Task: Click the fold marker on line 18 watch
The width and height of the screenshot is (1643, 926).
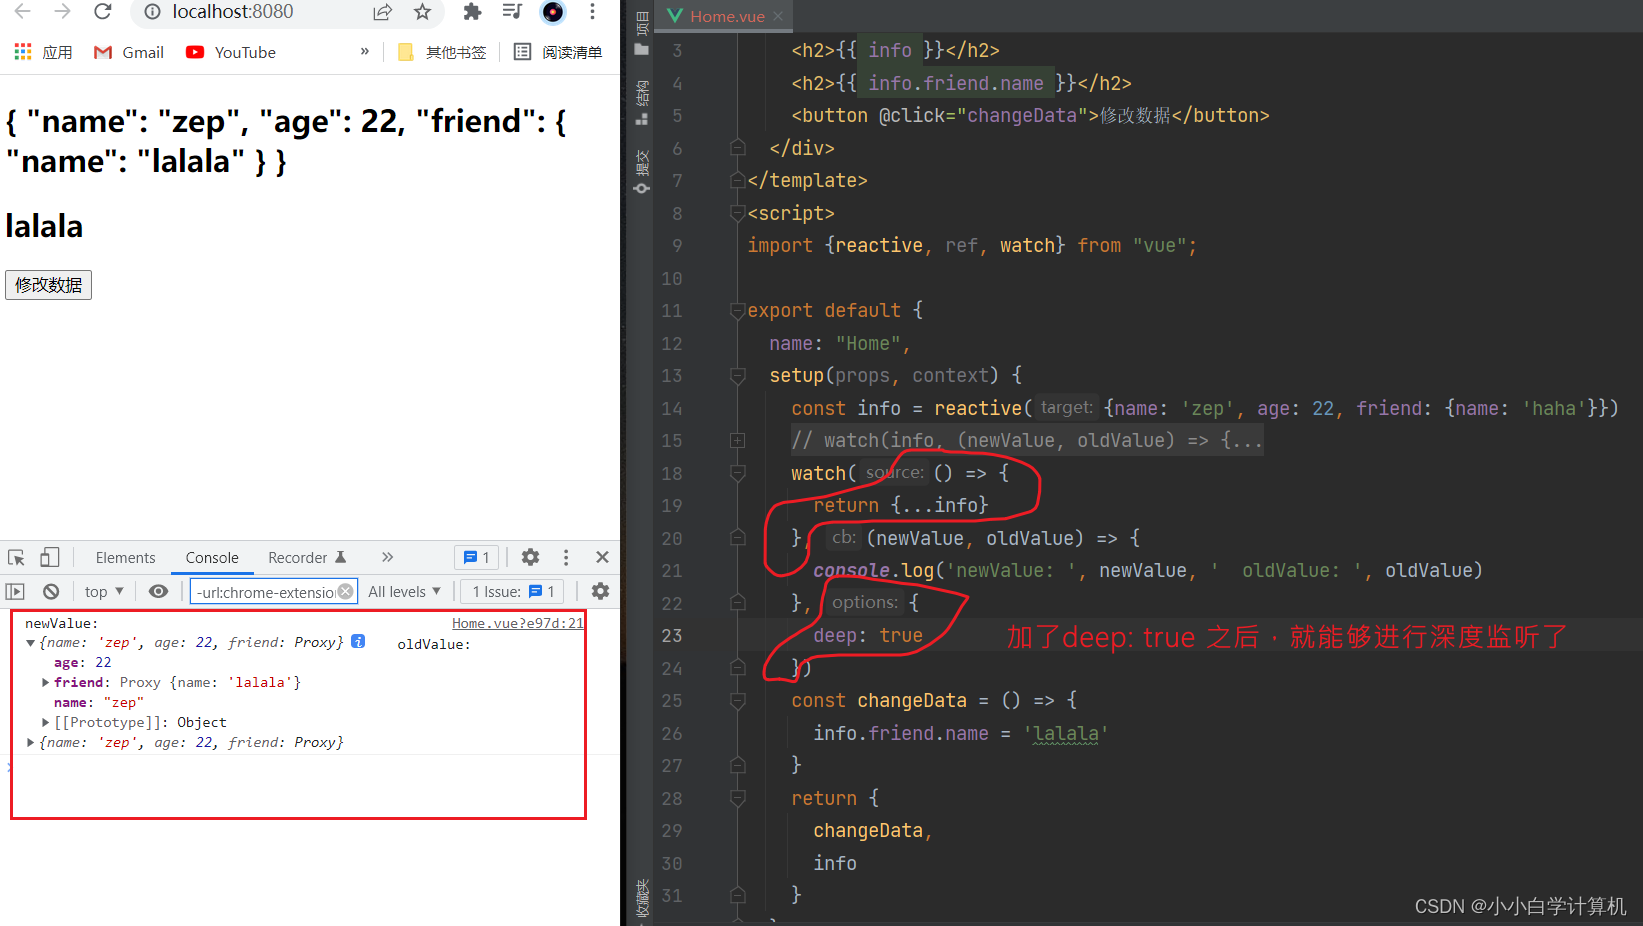Action: pos(738,473)
